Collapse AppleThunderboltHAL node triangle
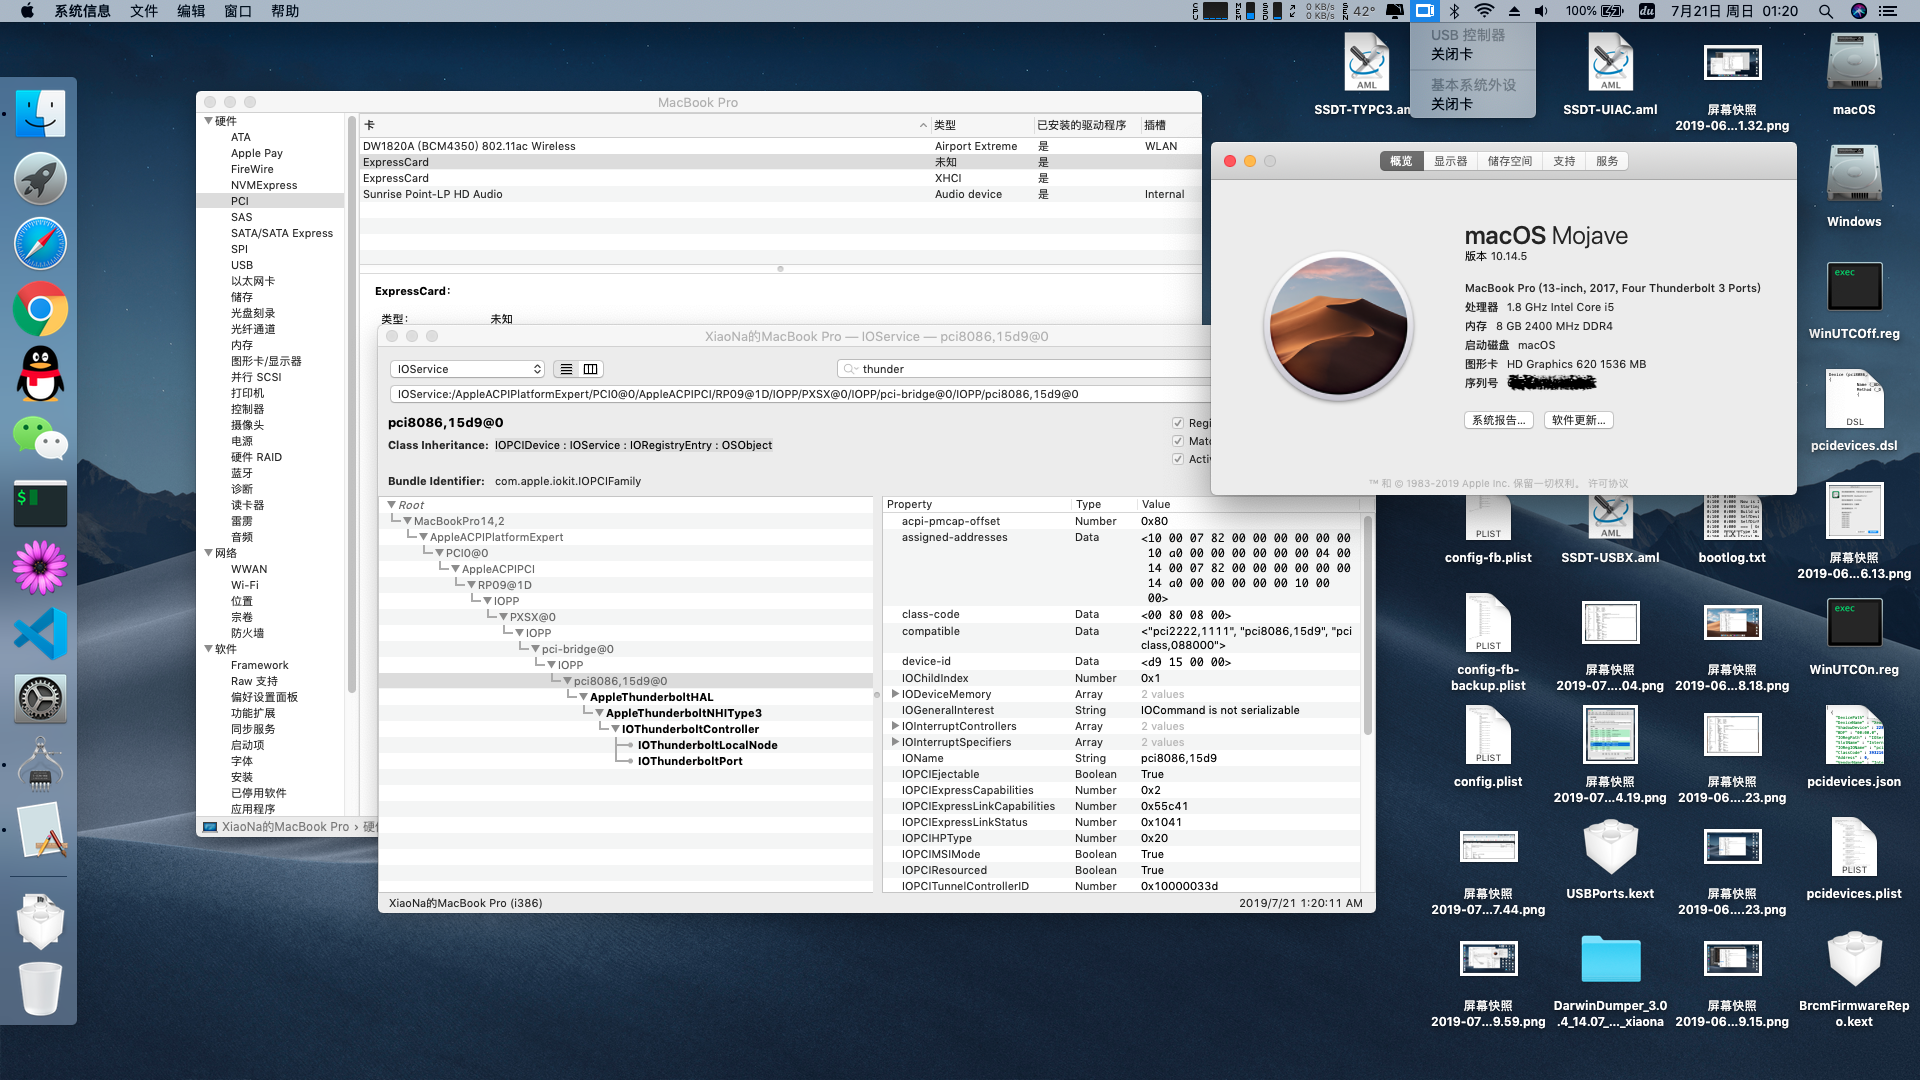 (x=584, y=697)
